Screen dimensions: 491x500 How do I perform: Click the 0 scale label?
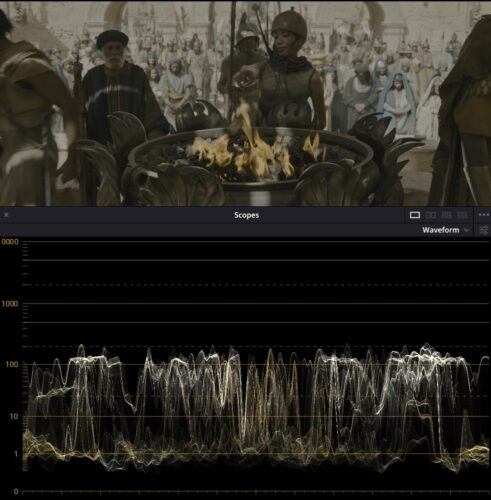(x=16, y=491)
